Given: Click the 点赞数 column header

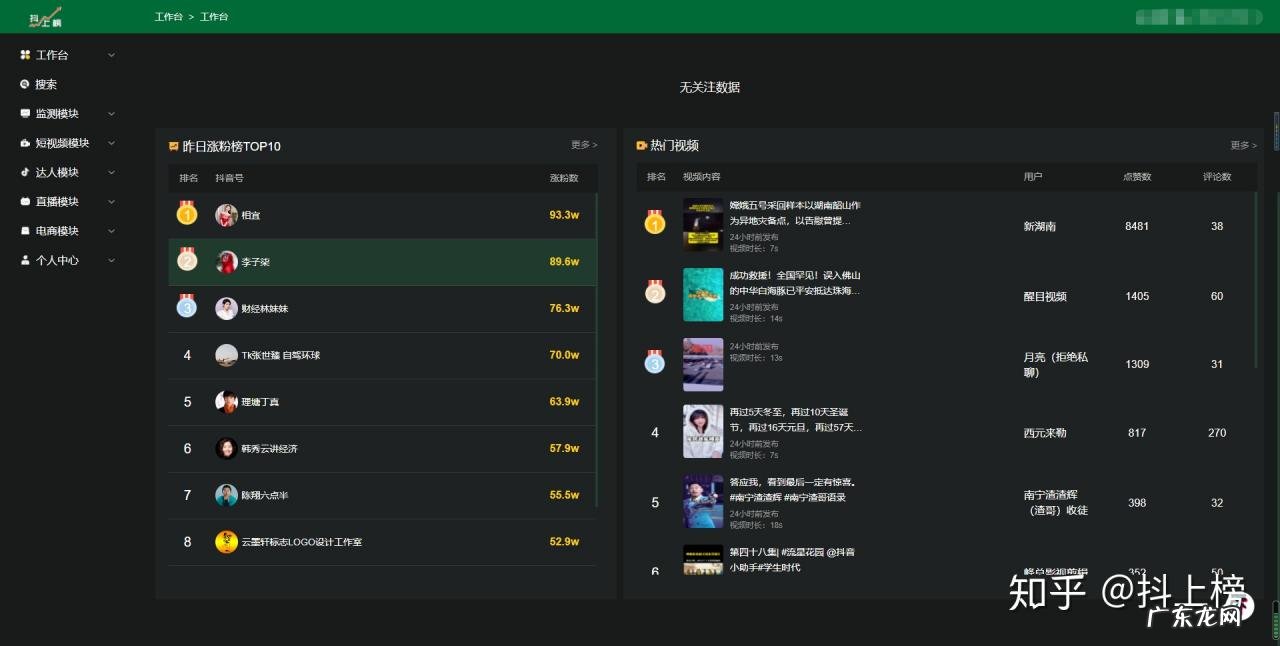Looking at the screenshot, I should click(1137, 176).
